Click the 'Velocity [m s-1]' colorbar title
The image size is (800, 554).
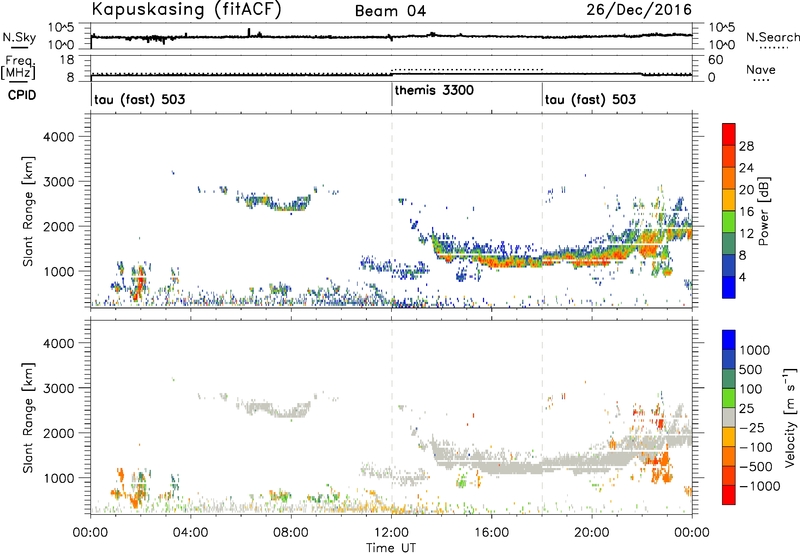point(790,417)
